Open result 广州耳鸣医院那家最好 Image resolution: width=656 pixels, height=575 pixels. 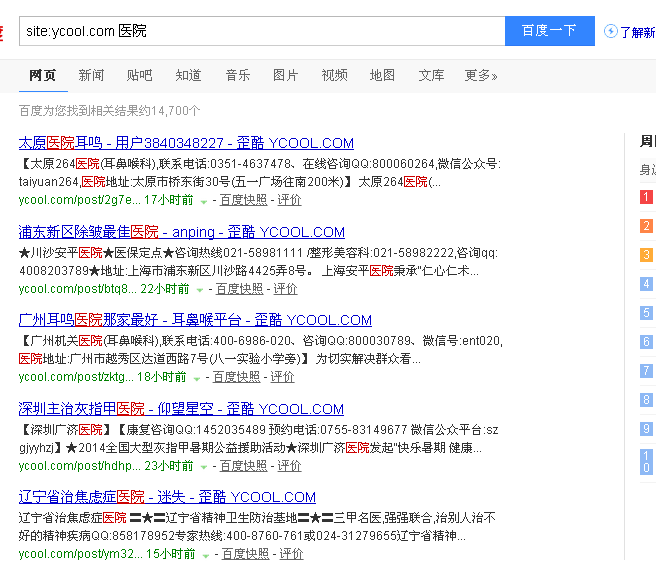click(195, 320)
